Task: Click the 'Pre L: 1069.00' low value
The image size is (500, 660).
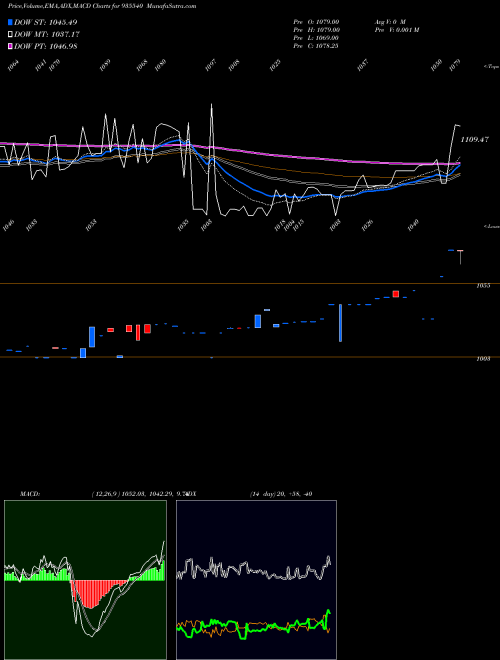Action: 316,38
